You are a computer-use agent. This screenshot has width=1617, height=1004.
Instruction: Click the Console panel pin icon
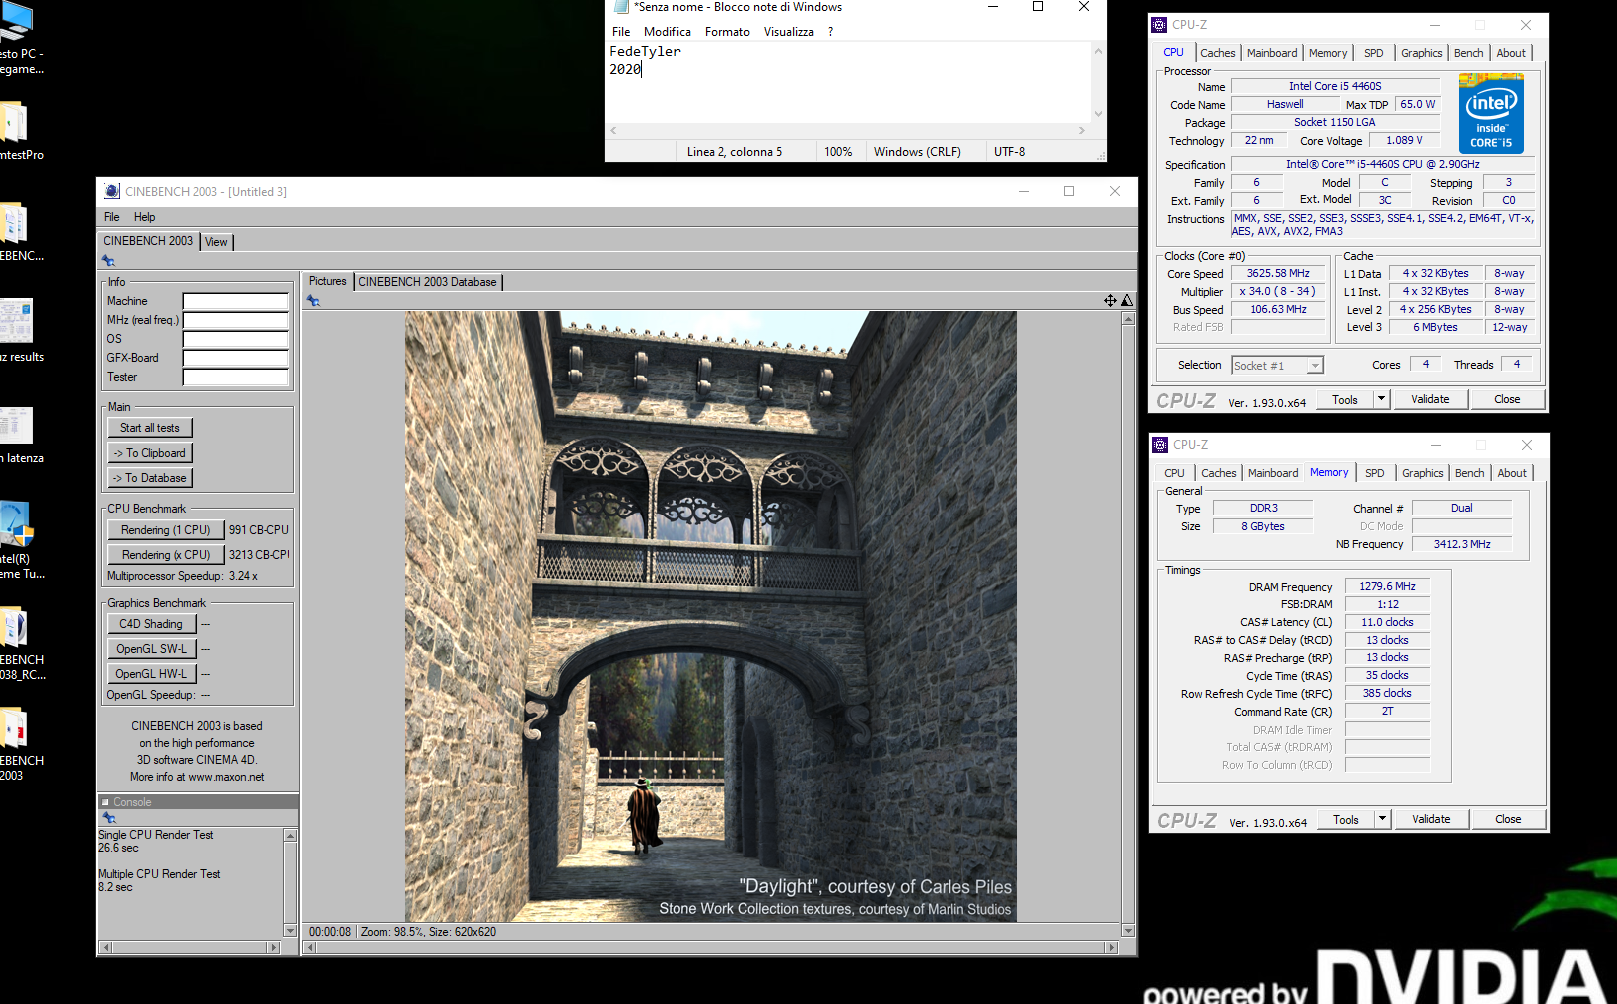pos(109,818)
